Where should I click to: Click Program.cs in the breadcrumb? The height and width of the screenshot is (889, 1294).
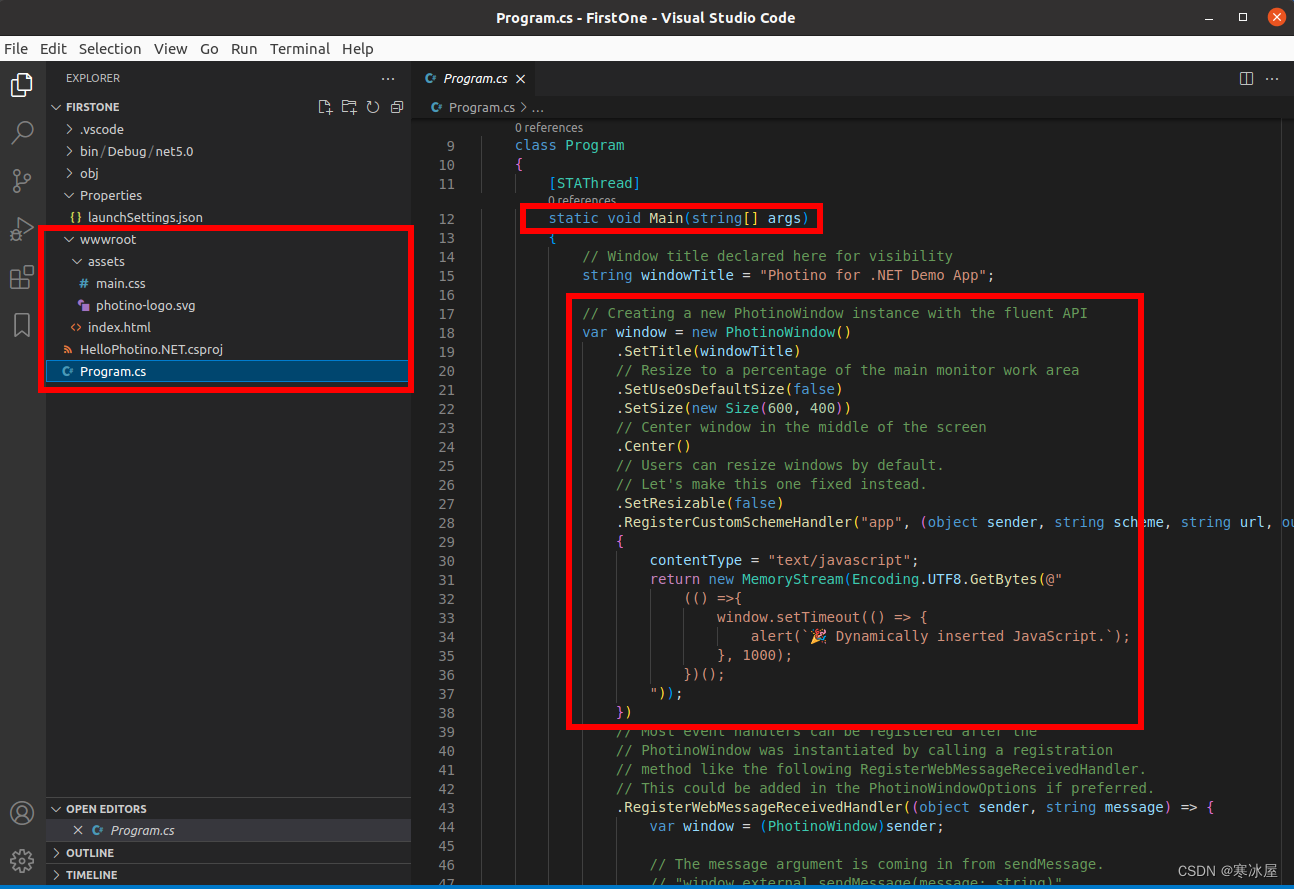pos(481,107)
